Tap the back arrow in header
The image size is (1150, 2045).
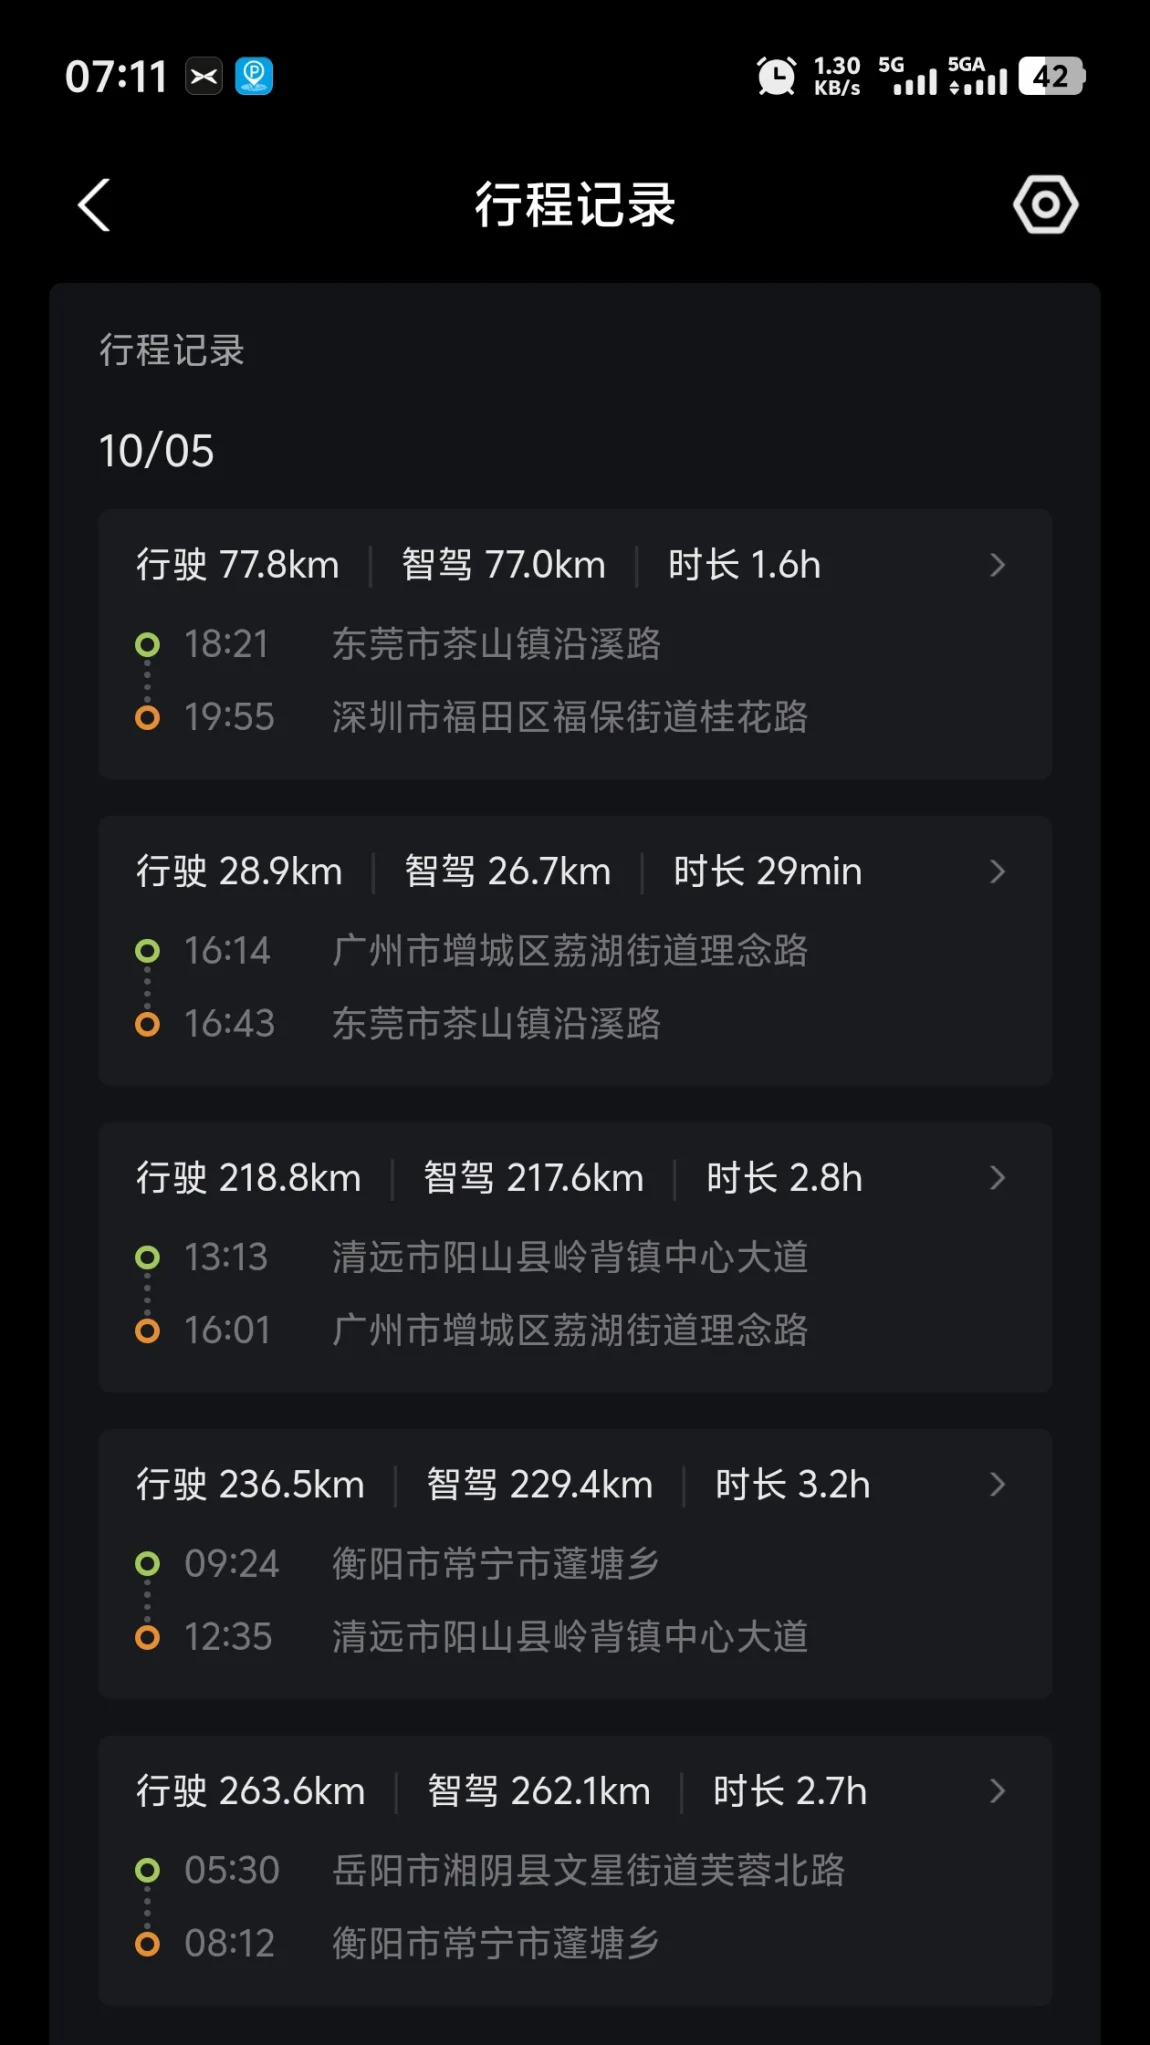tap(94, 205)
